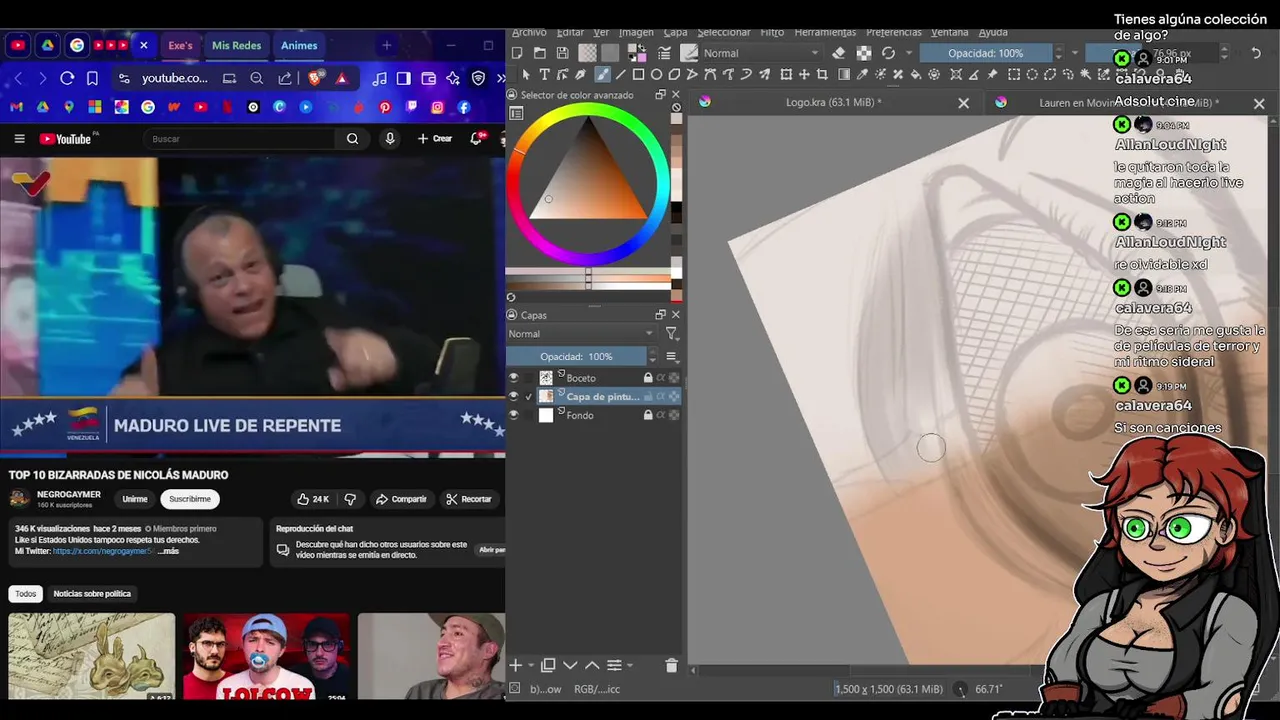
Task: Unlock the Fondo layer lock icon
Action: pos(648,415)
